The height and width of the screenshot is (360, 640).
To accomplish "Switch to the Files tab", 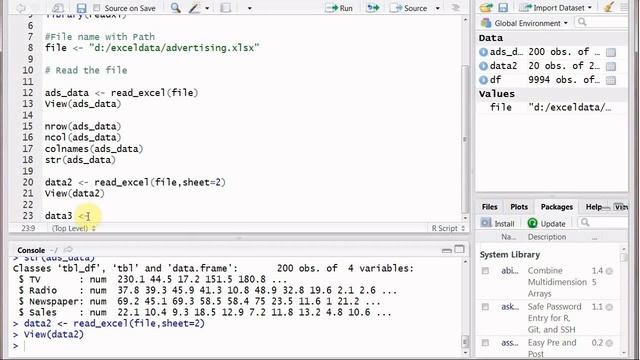I will pos(489,207).
